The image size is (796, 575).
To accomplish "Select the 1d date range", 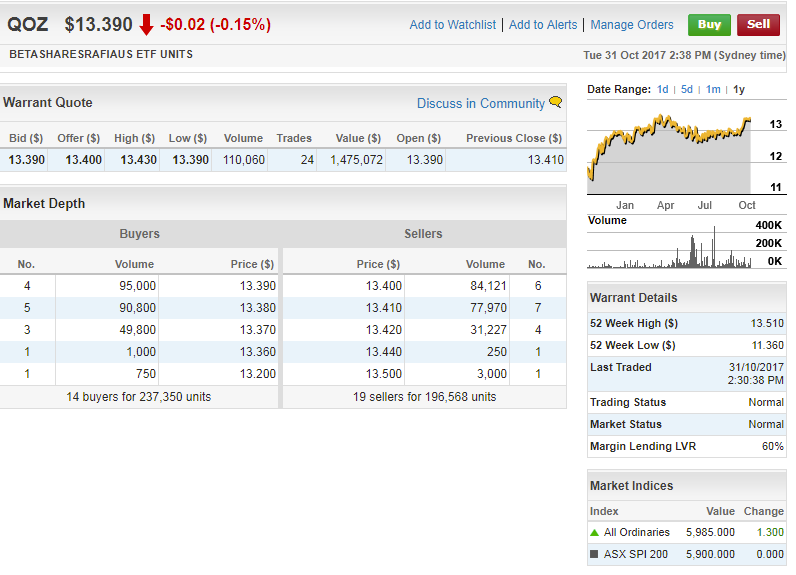I will pyautogui.click(x=662, y=89).
